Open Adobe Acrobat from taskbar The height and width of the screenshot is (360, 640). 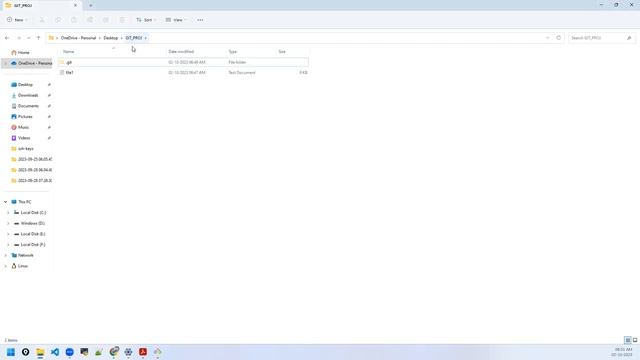(x=143, y=352)
